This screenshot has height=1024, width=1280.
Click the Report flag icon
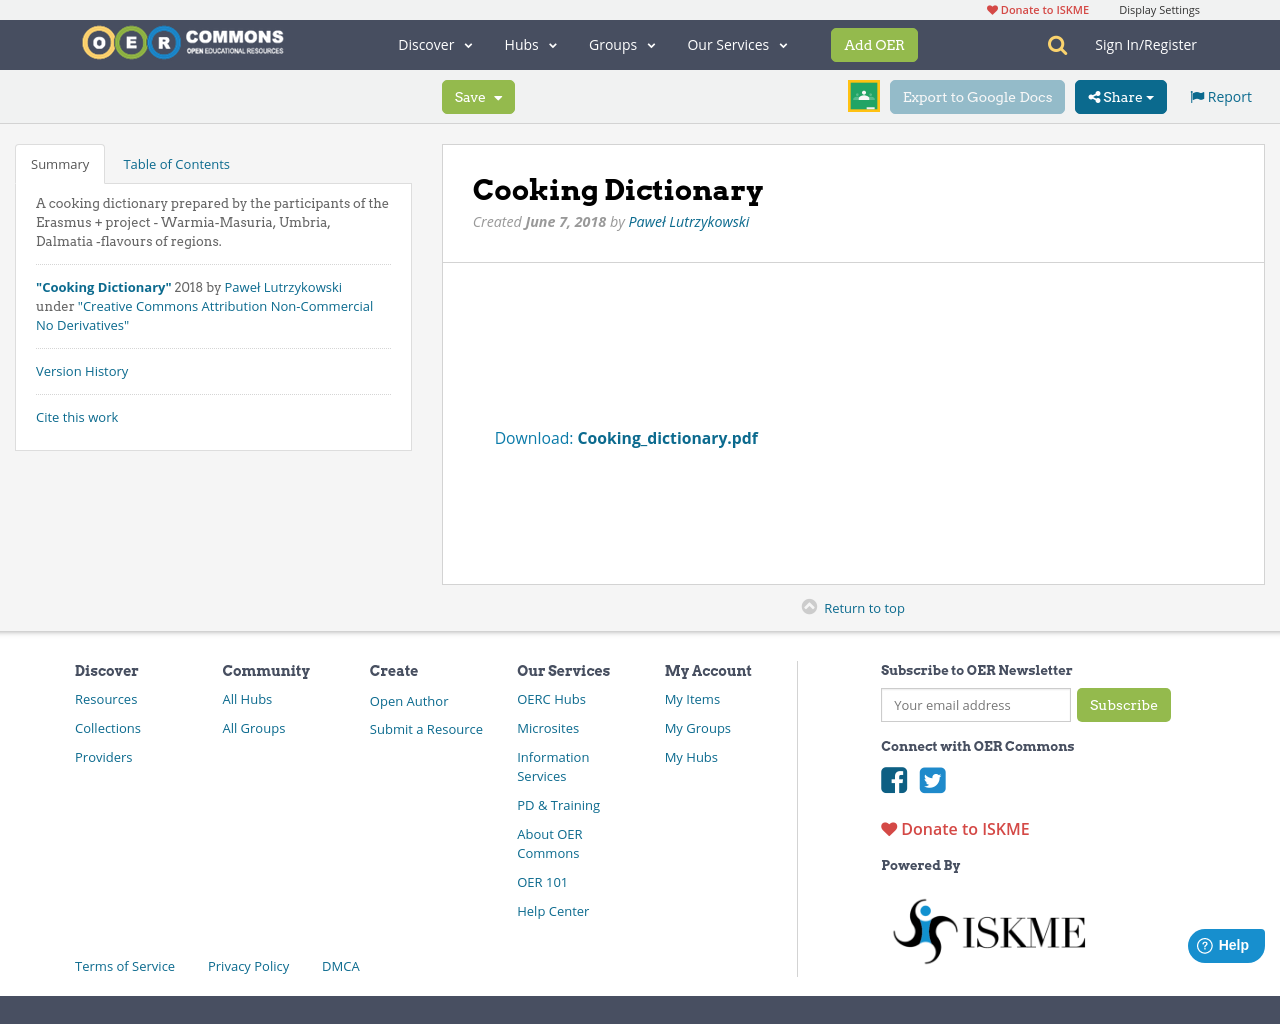(x=1197, y=96)
